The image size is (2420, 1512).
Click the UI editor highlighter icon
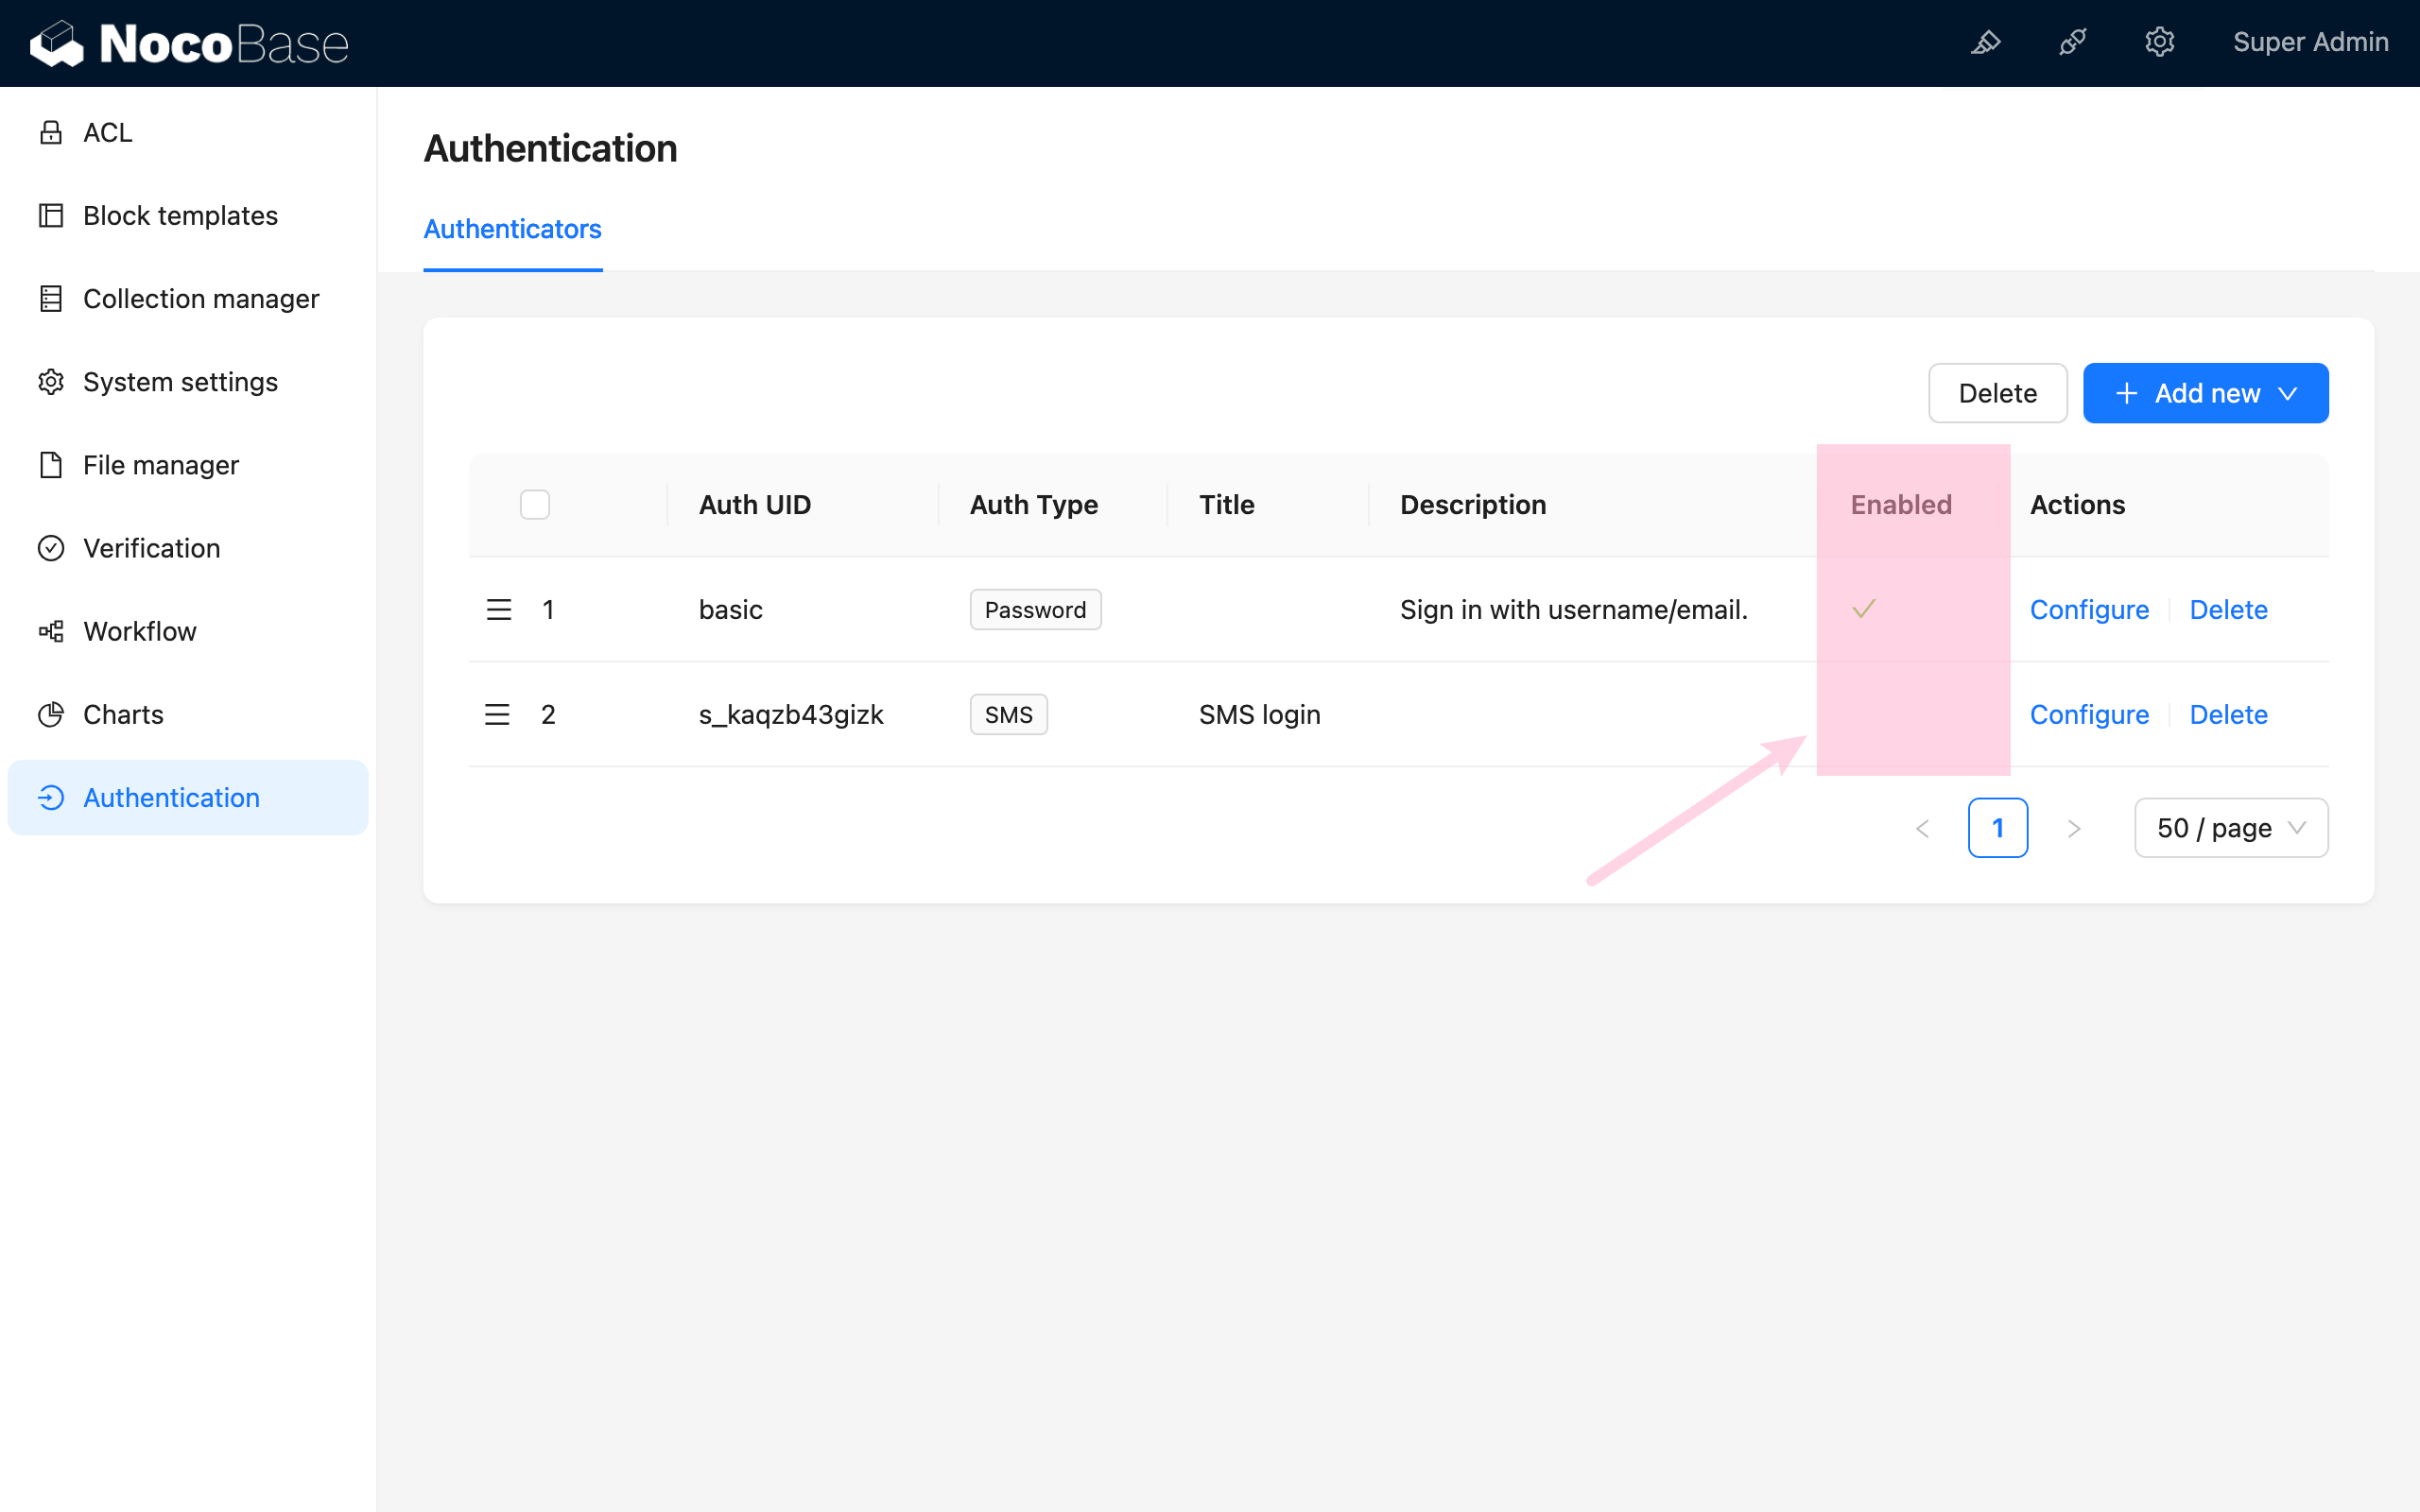pyautogui.click(x=1985, y=42)
